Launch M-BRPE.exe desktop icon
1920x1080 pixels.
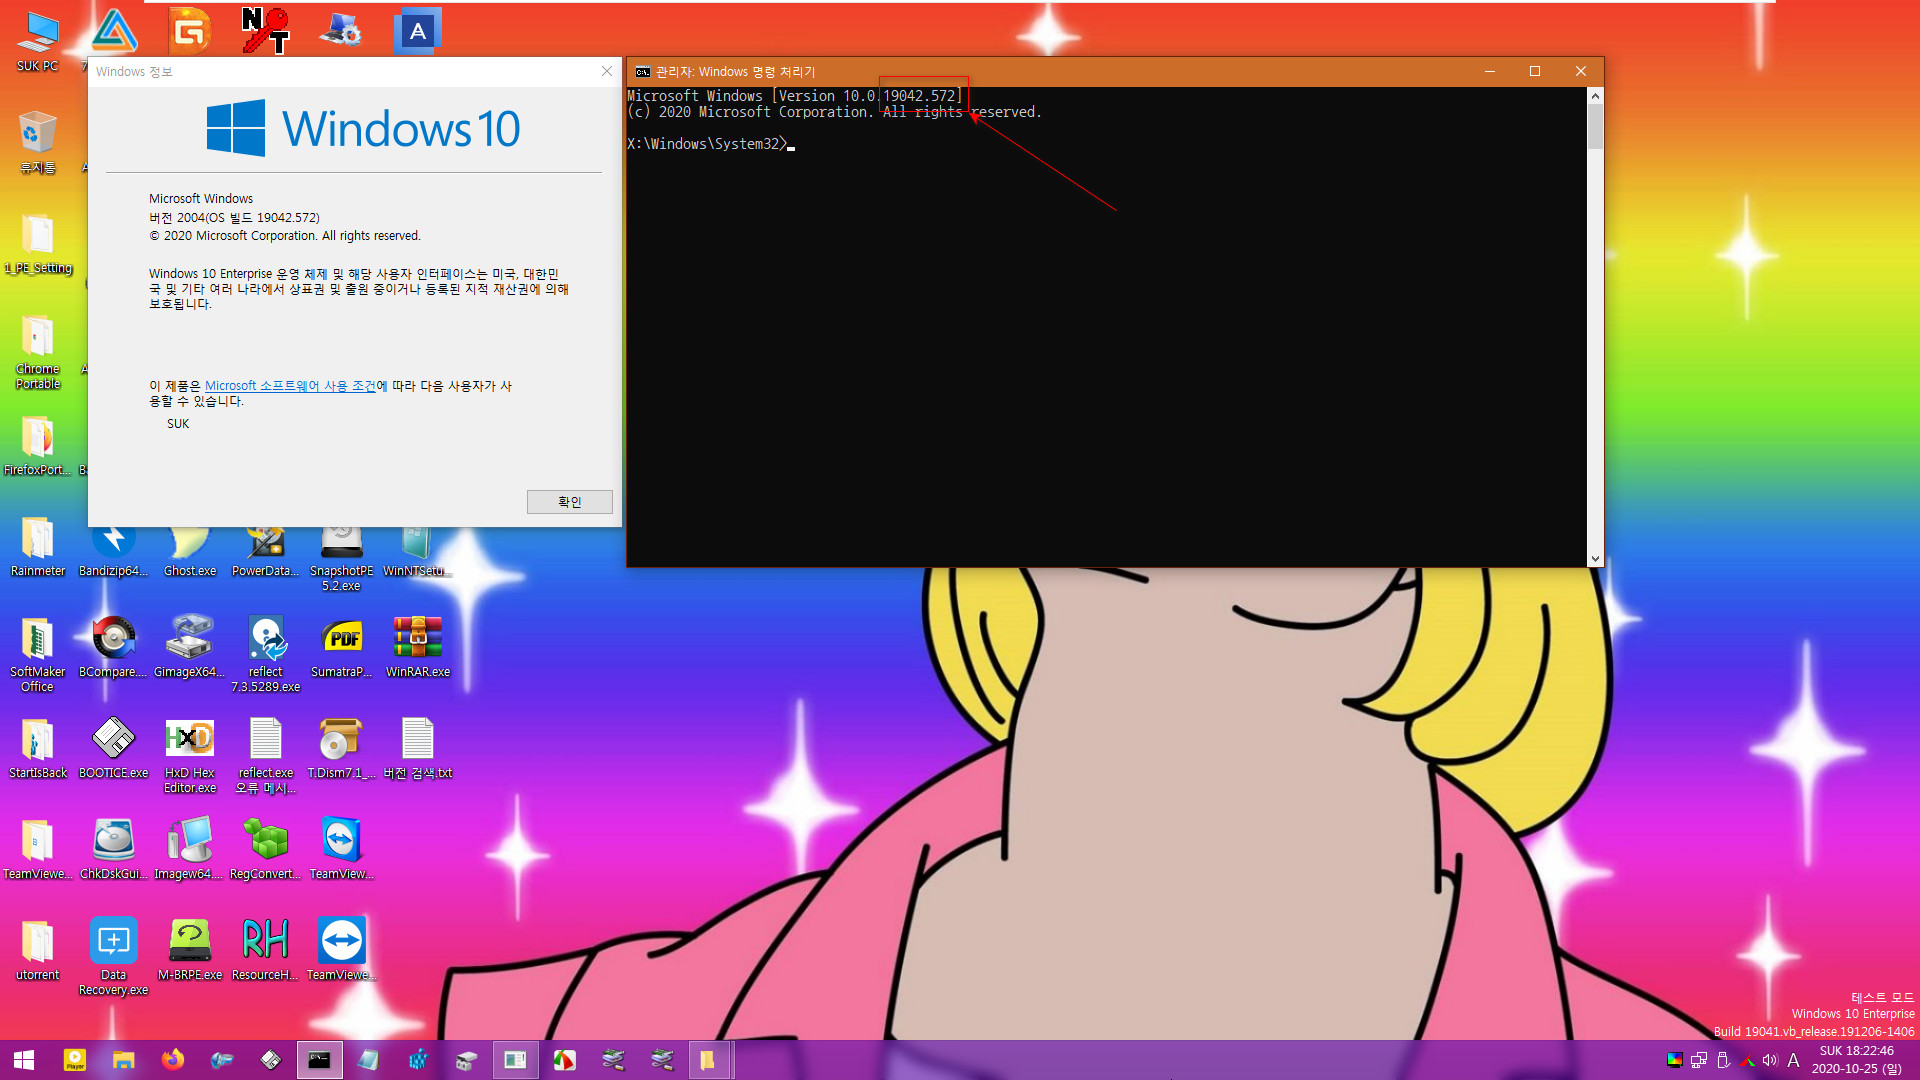[x=190, y=951]
